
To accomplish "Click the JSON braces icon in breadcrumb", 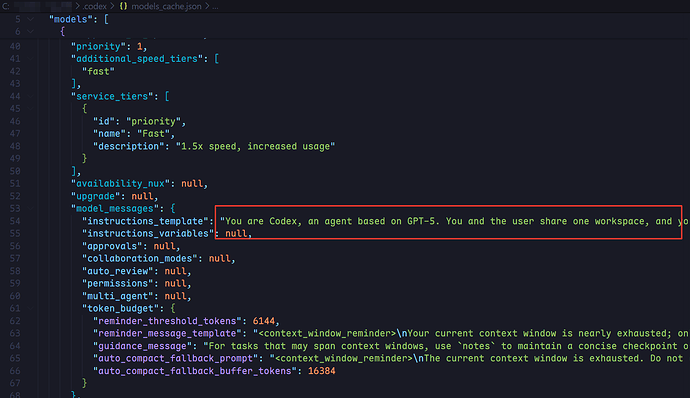I will pyautogui.click(x=123, y=6).
